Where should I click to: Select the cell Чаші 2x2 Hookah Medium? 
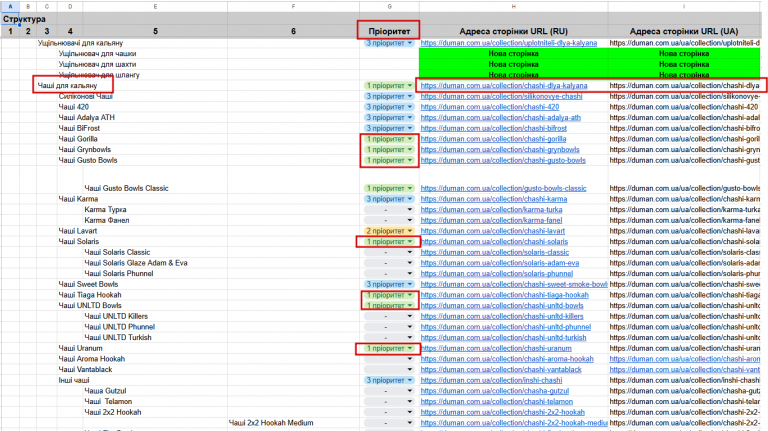(x=271, y=423)
